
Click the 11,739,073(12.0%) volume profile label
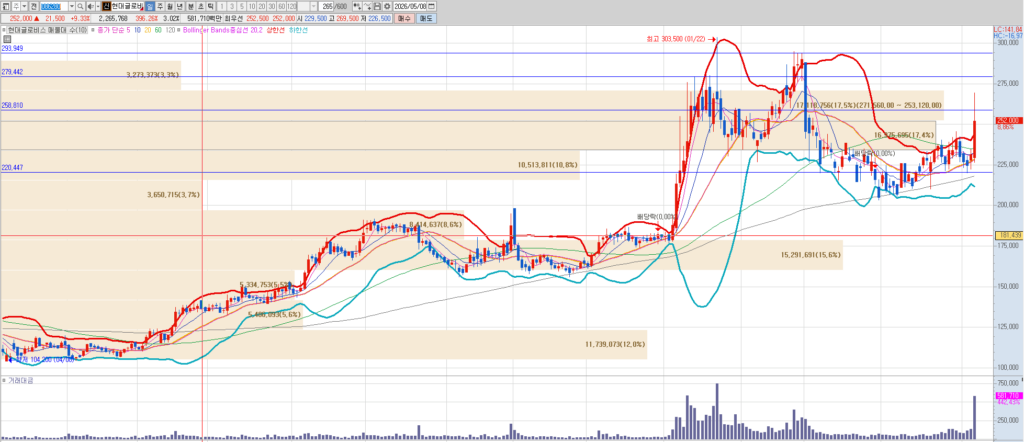pyautogui.click(x=615, y=343)
